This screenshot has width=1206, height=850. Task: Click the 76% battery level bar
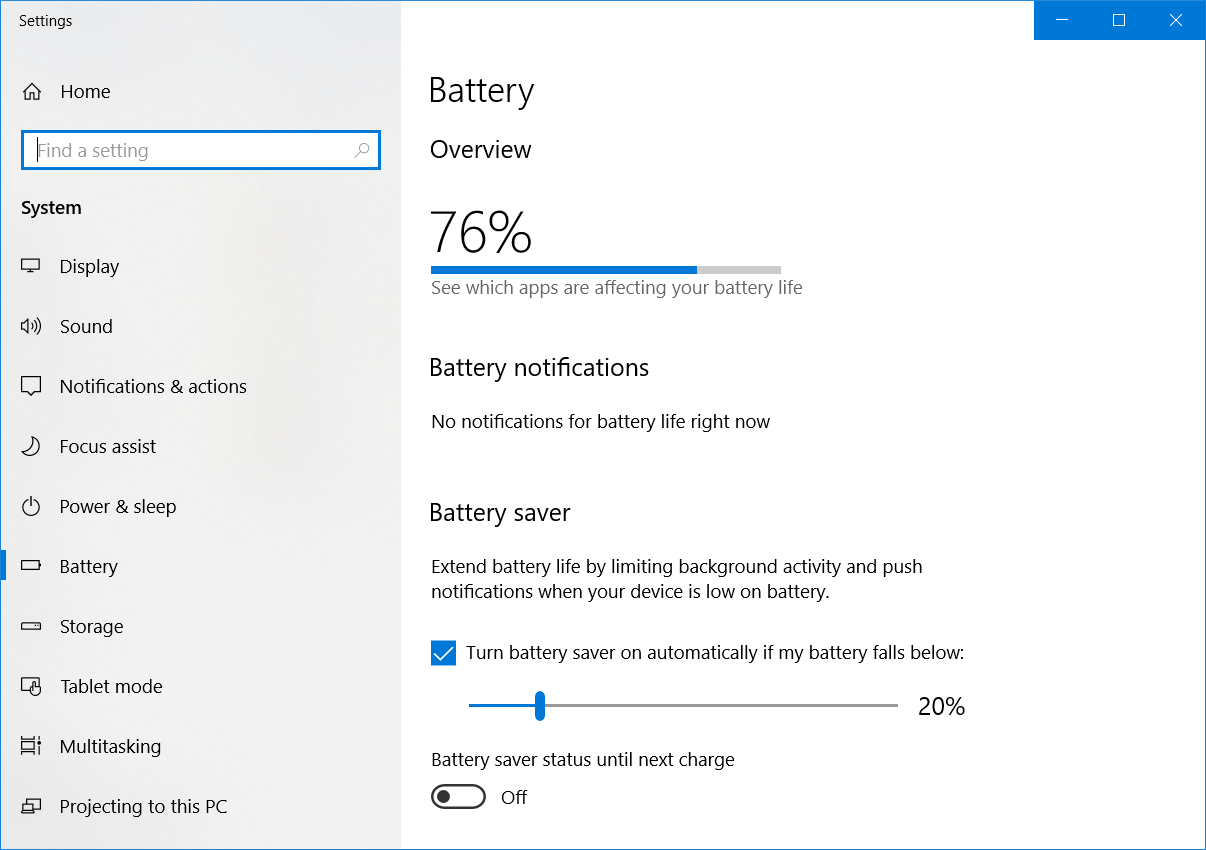tap(605, 270)
